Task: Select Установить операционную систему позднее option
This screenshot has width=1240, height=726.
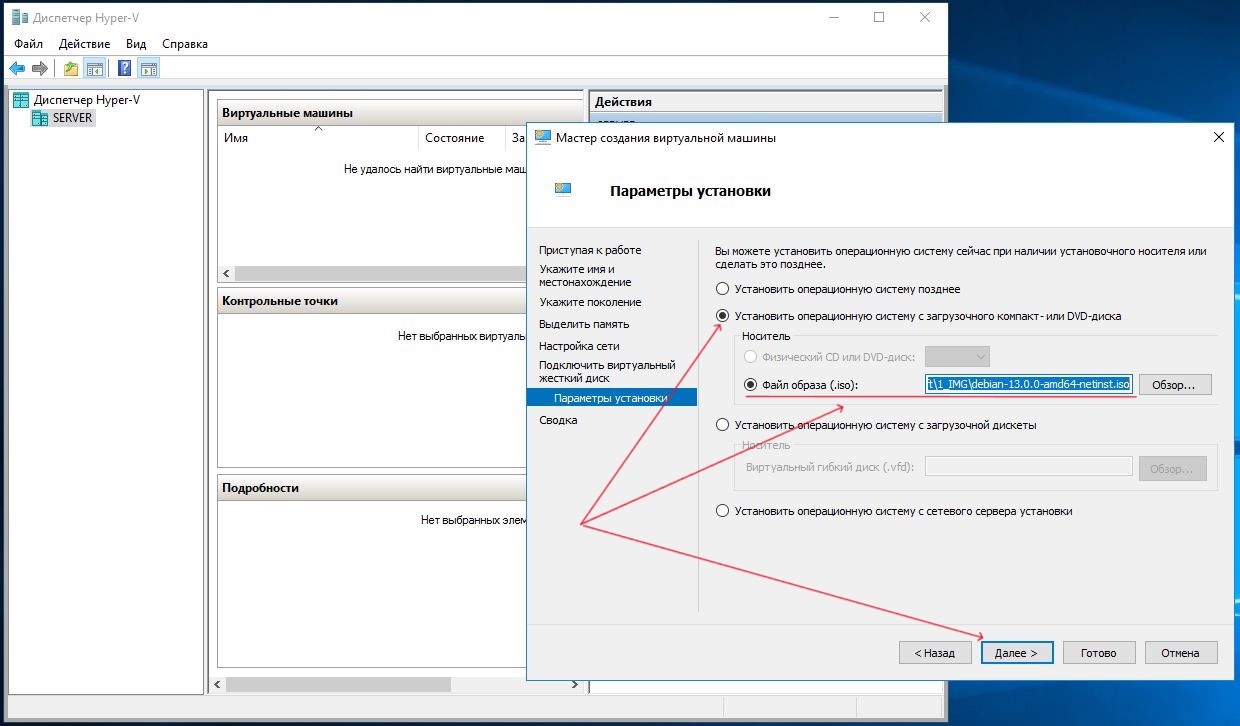Action: point(722,289)
